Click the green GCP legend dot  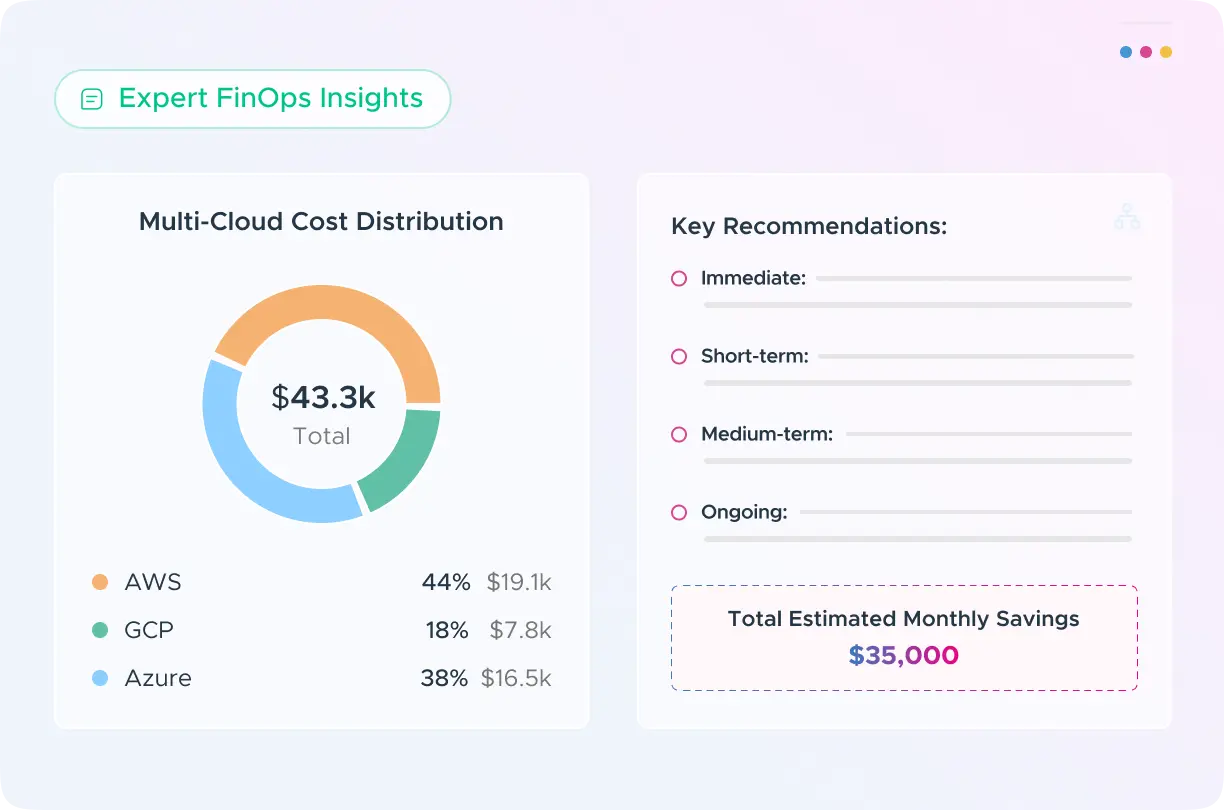click(100, 630)
